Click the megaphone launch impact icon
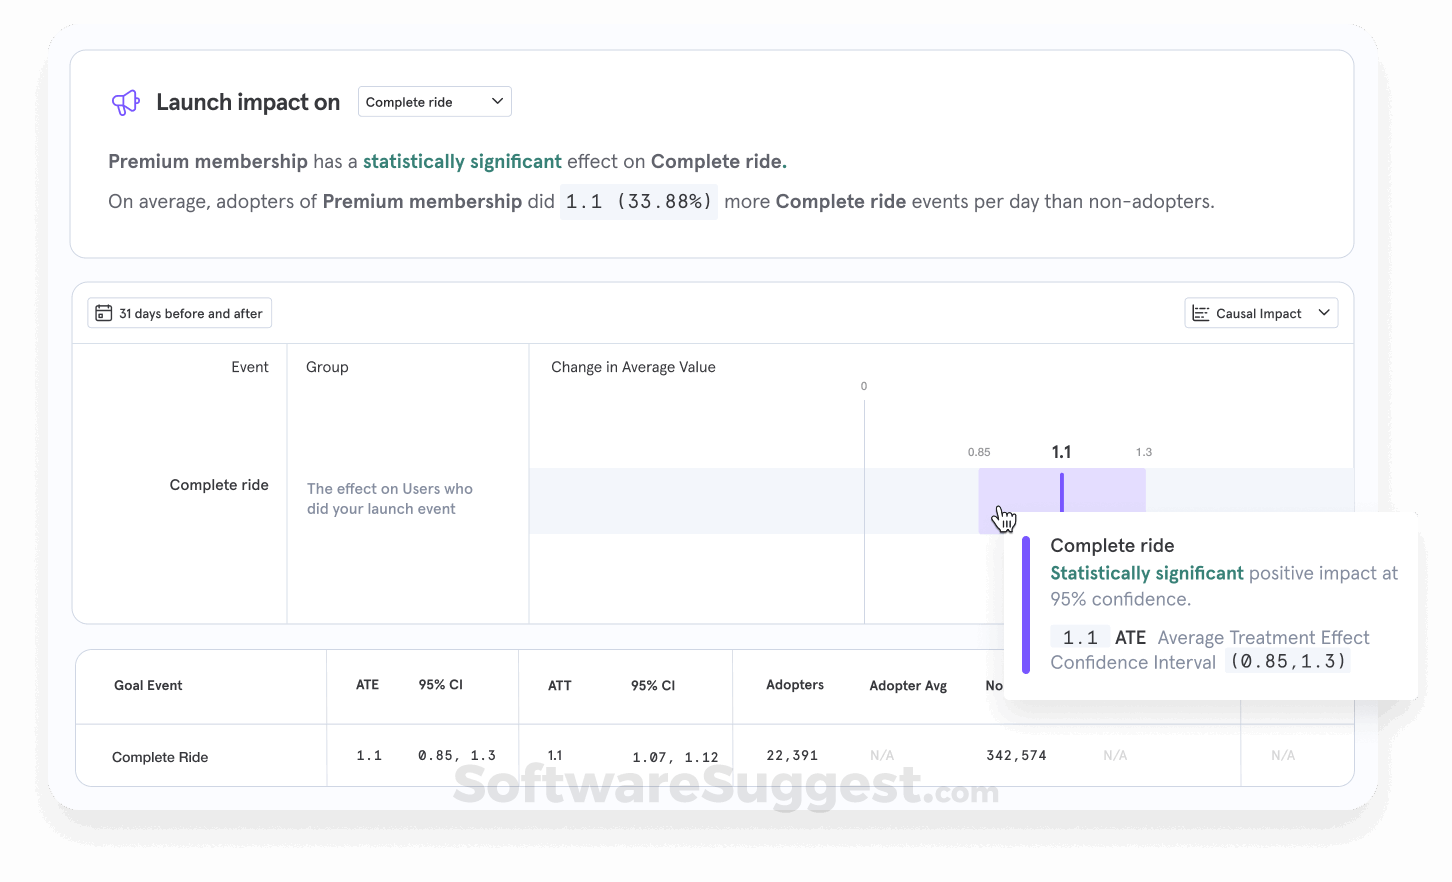 click(x=126, y=101)
